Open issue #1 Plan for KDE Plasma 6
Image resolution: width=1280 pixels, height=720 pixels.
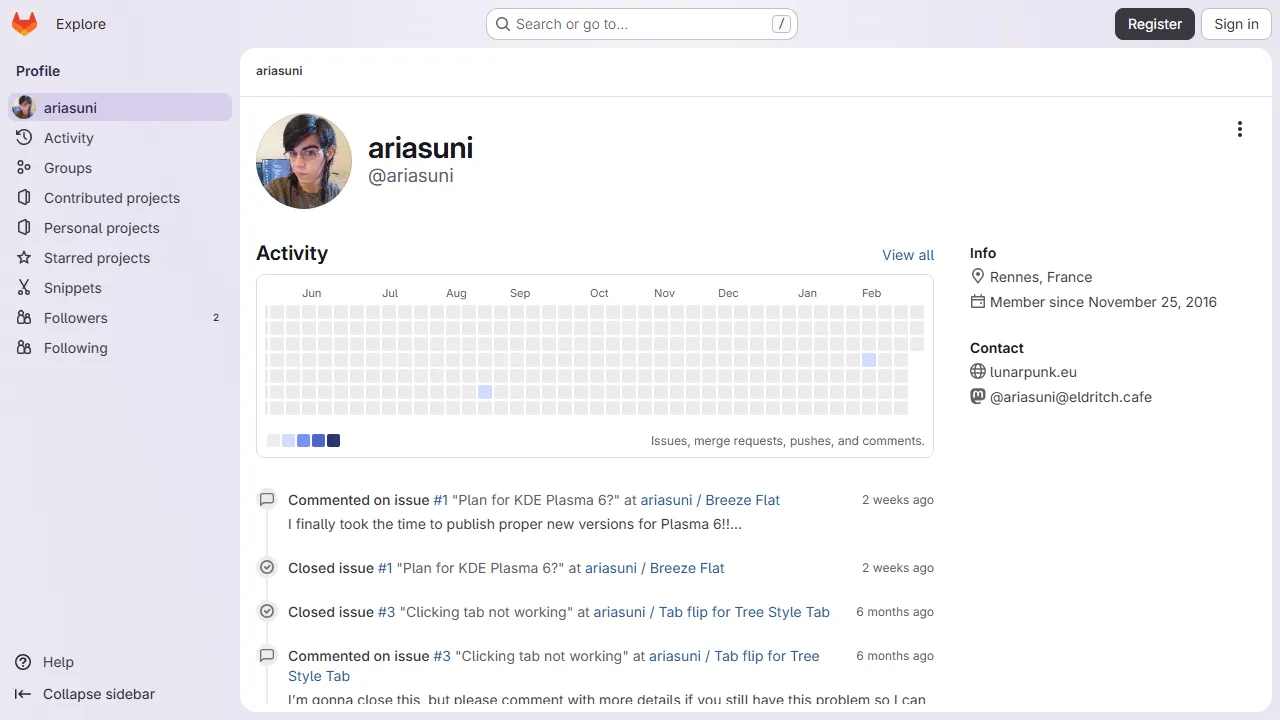tap(440, 499)
